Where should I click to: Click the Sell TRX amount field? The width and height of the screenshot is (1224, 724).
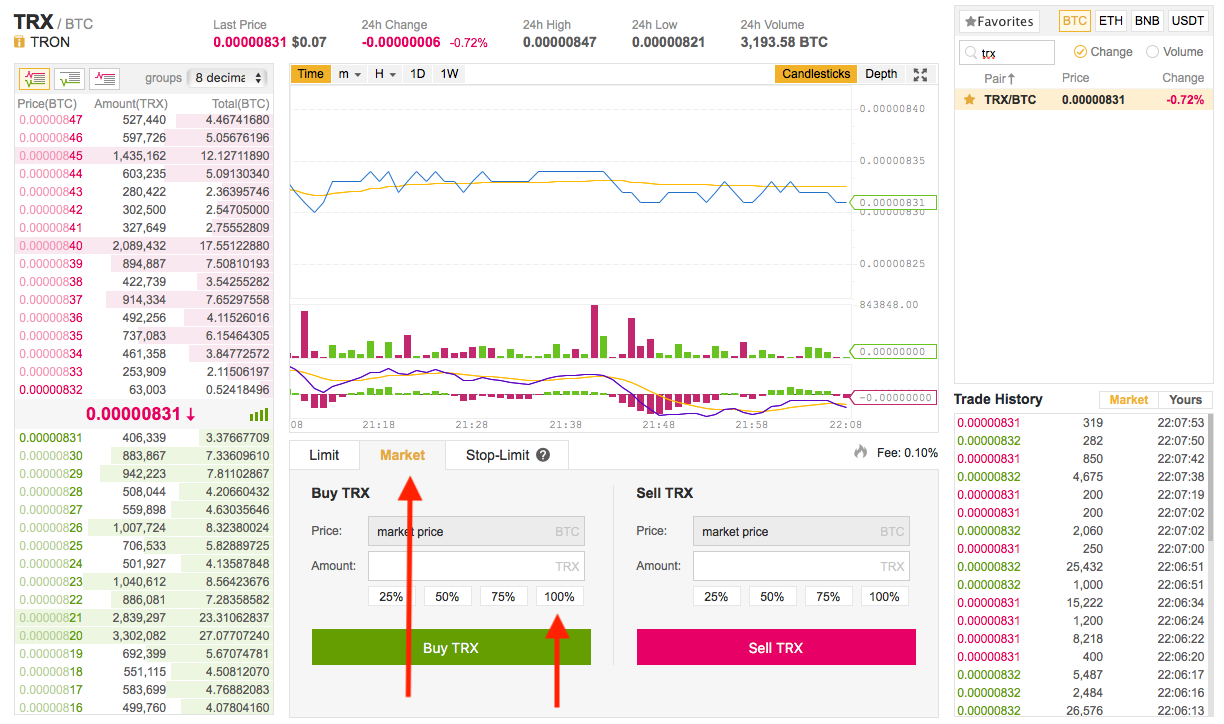tap(801, 566)
